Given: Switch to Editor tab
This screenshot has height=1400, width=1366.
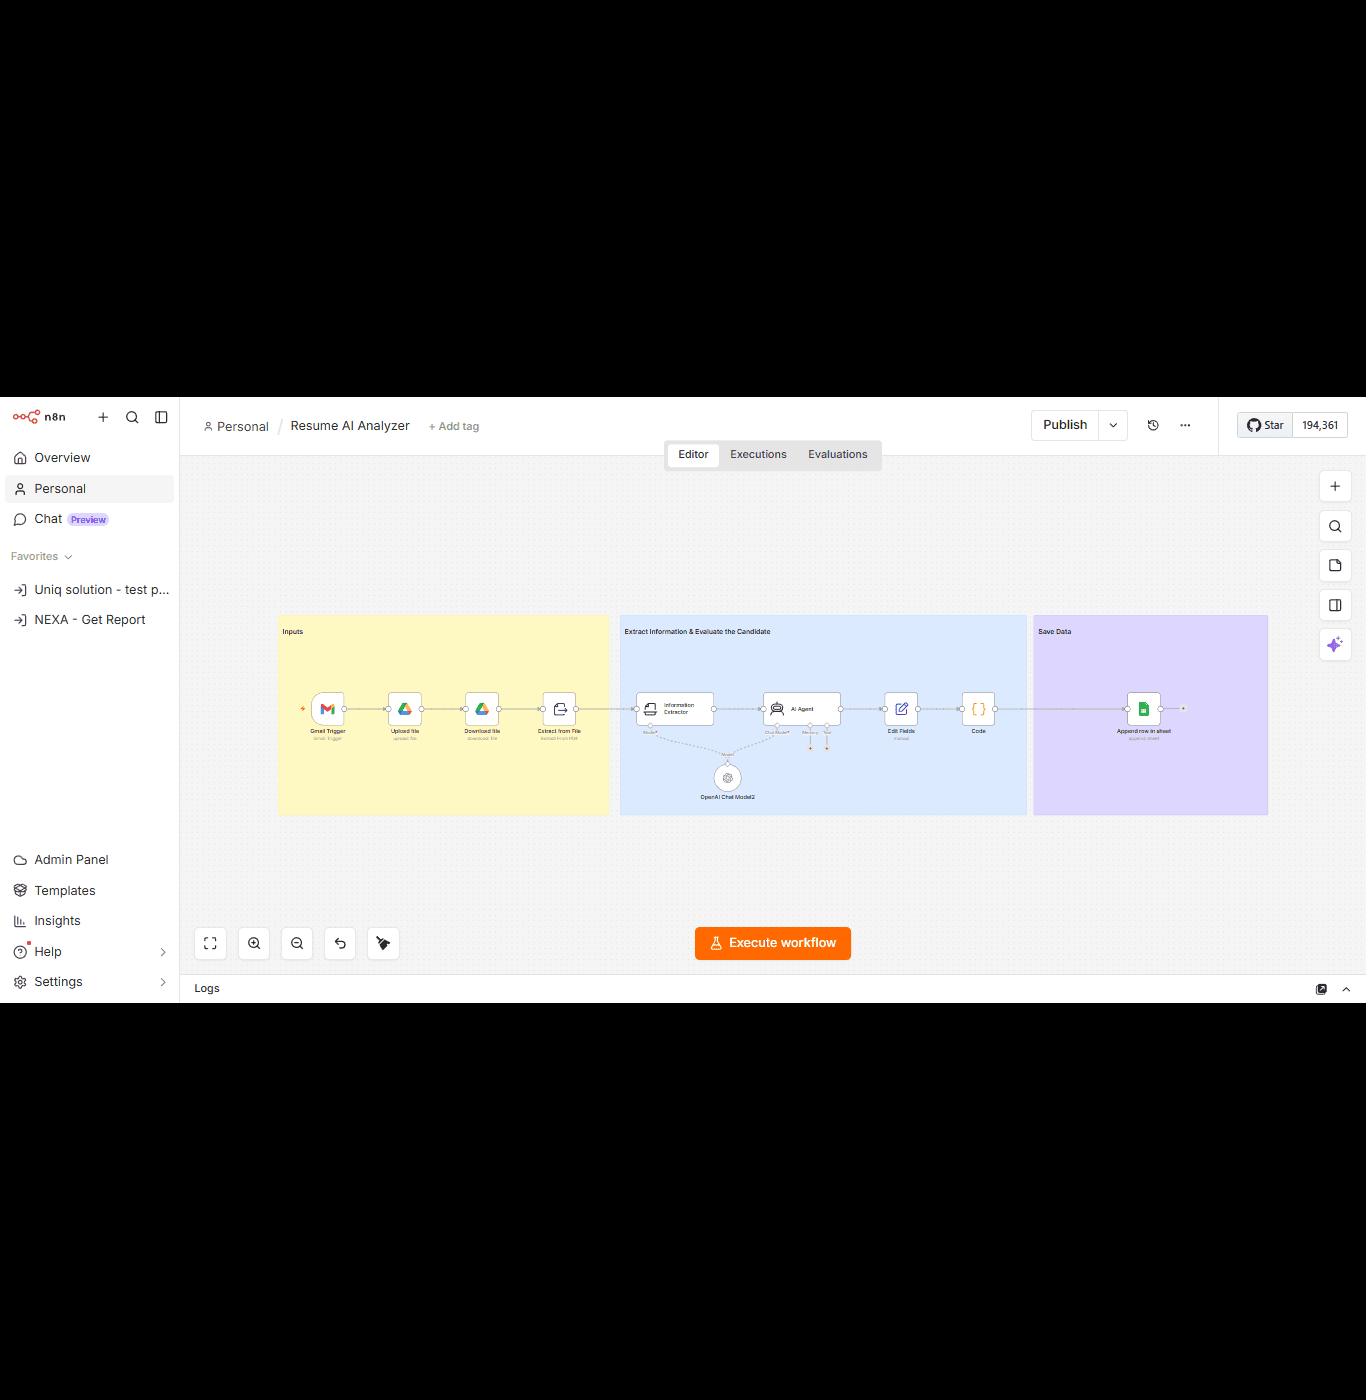Looking at the screenshot, I should (x=693, y=455).
